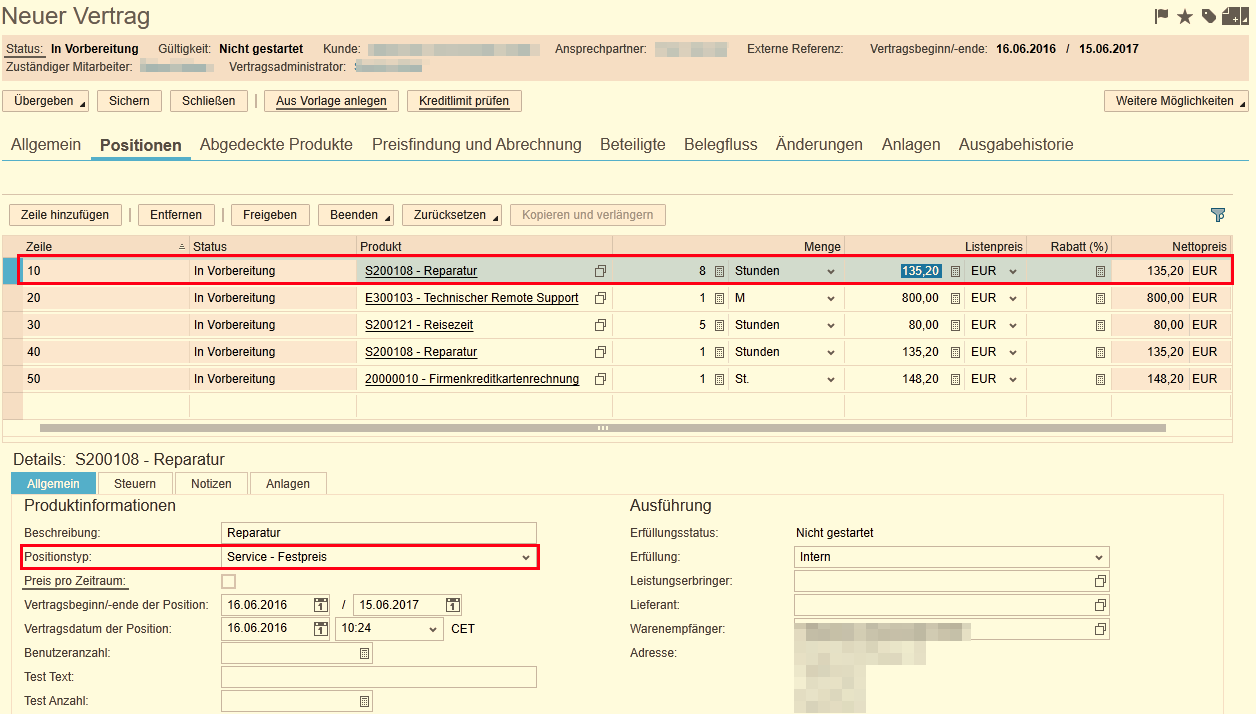
Task: Select the Steuern details tab
Action: click(134, 484)
